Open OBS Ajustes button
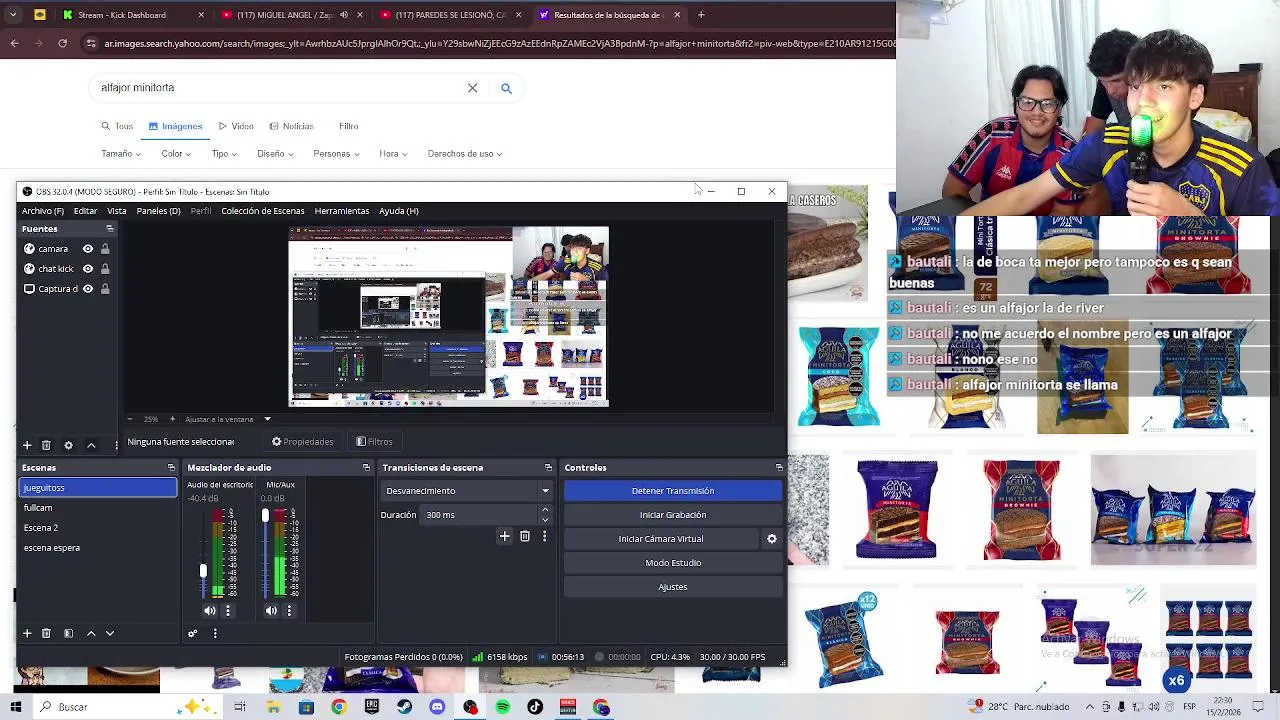This screenshot has width=1280, height=720. tap(673, 587)
